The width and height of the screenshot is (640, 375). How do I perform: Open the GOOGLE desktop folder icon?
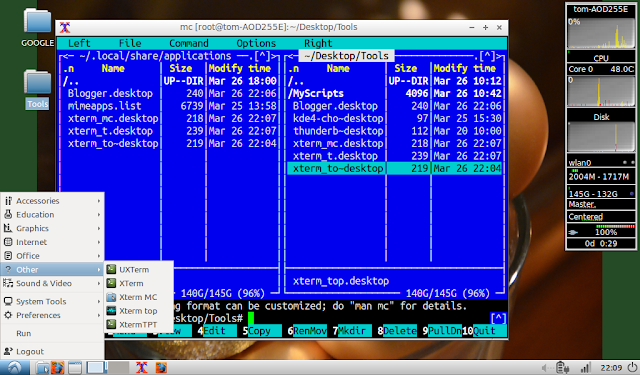click(37, 21)
